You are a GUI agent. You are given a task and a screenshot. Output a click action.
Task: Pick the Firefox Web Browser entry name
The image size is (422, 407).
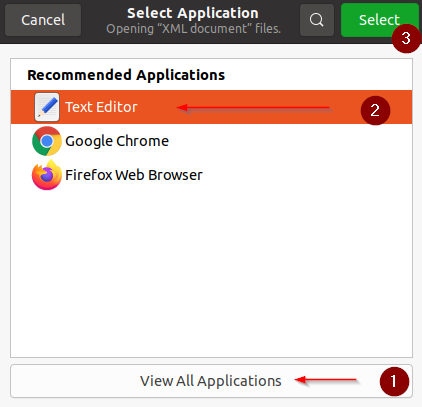(134, 175)
